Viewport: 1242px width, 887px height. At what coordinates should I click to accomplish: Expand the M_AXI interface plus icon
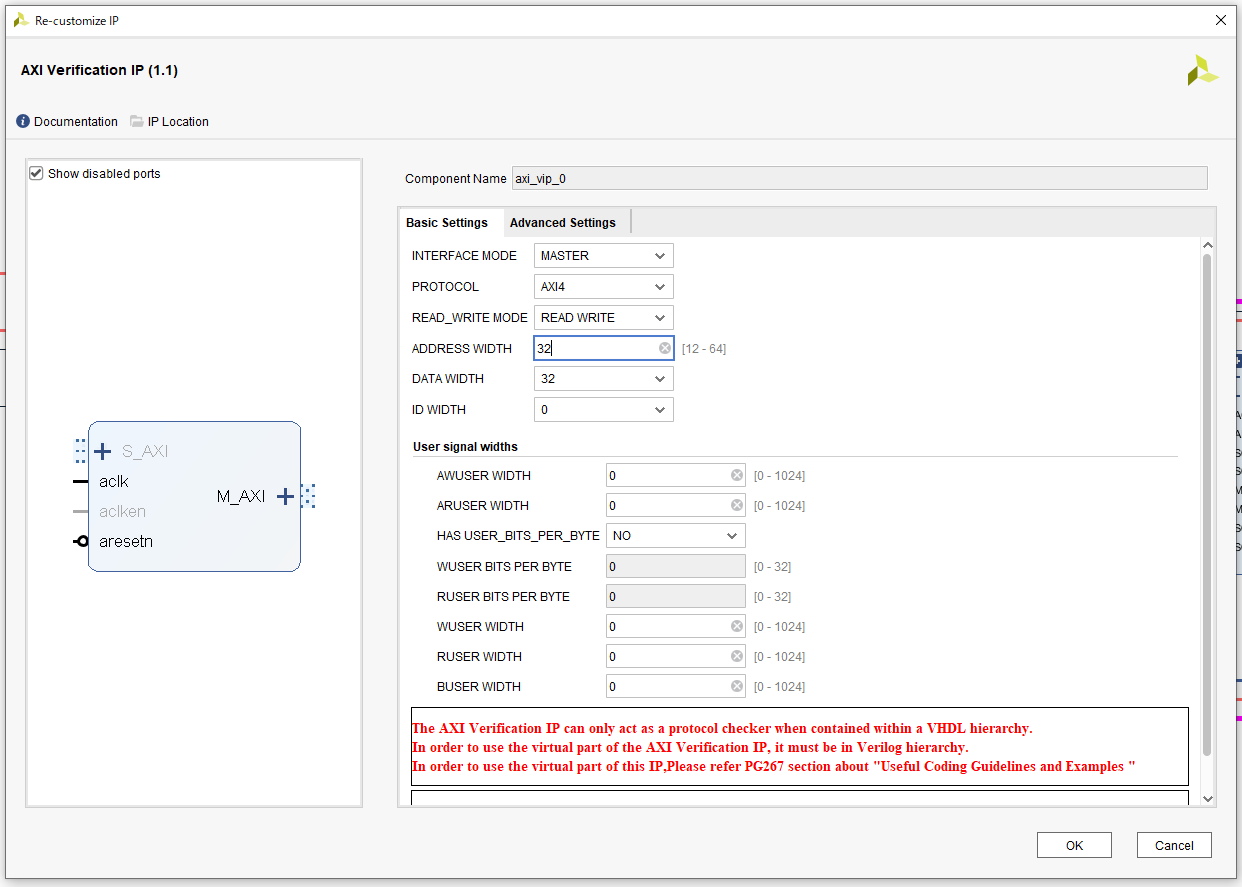285,495
